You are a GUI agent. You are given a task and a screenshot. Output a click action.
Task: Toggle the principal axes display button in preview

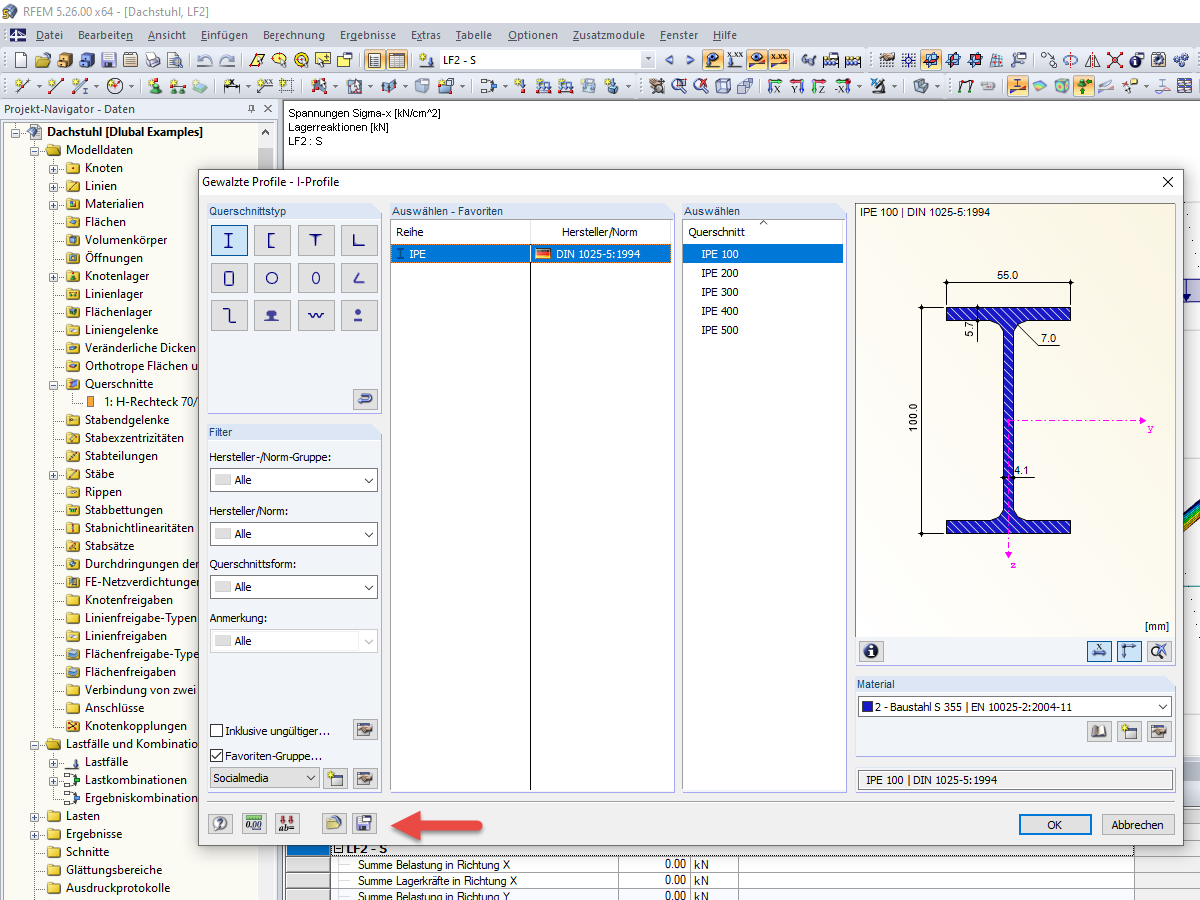pos(1129,651)
